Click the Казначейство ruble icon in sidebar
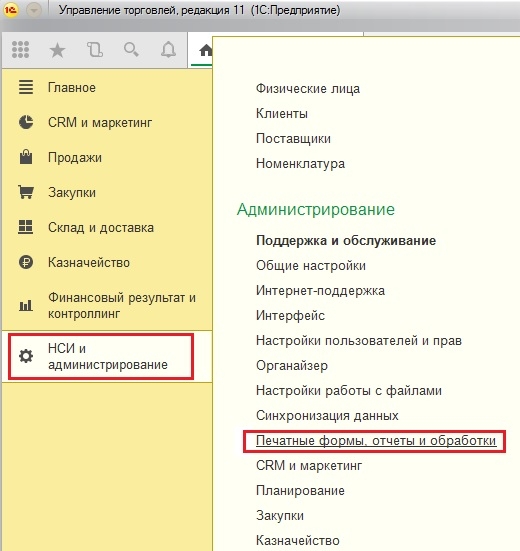This screenshot has width=520, height=551. click(x=26, y=262)
